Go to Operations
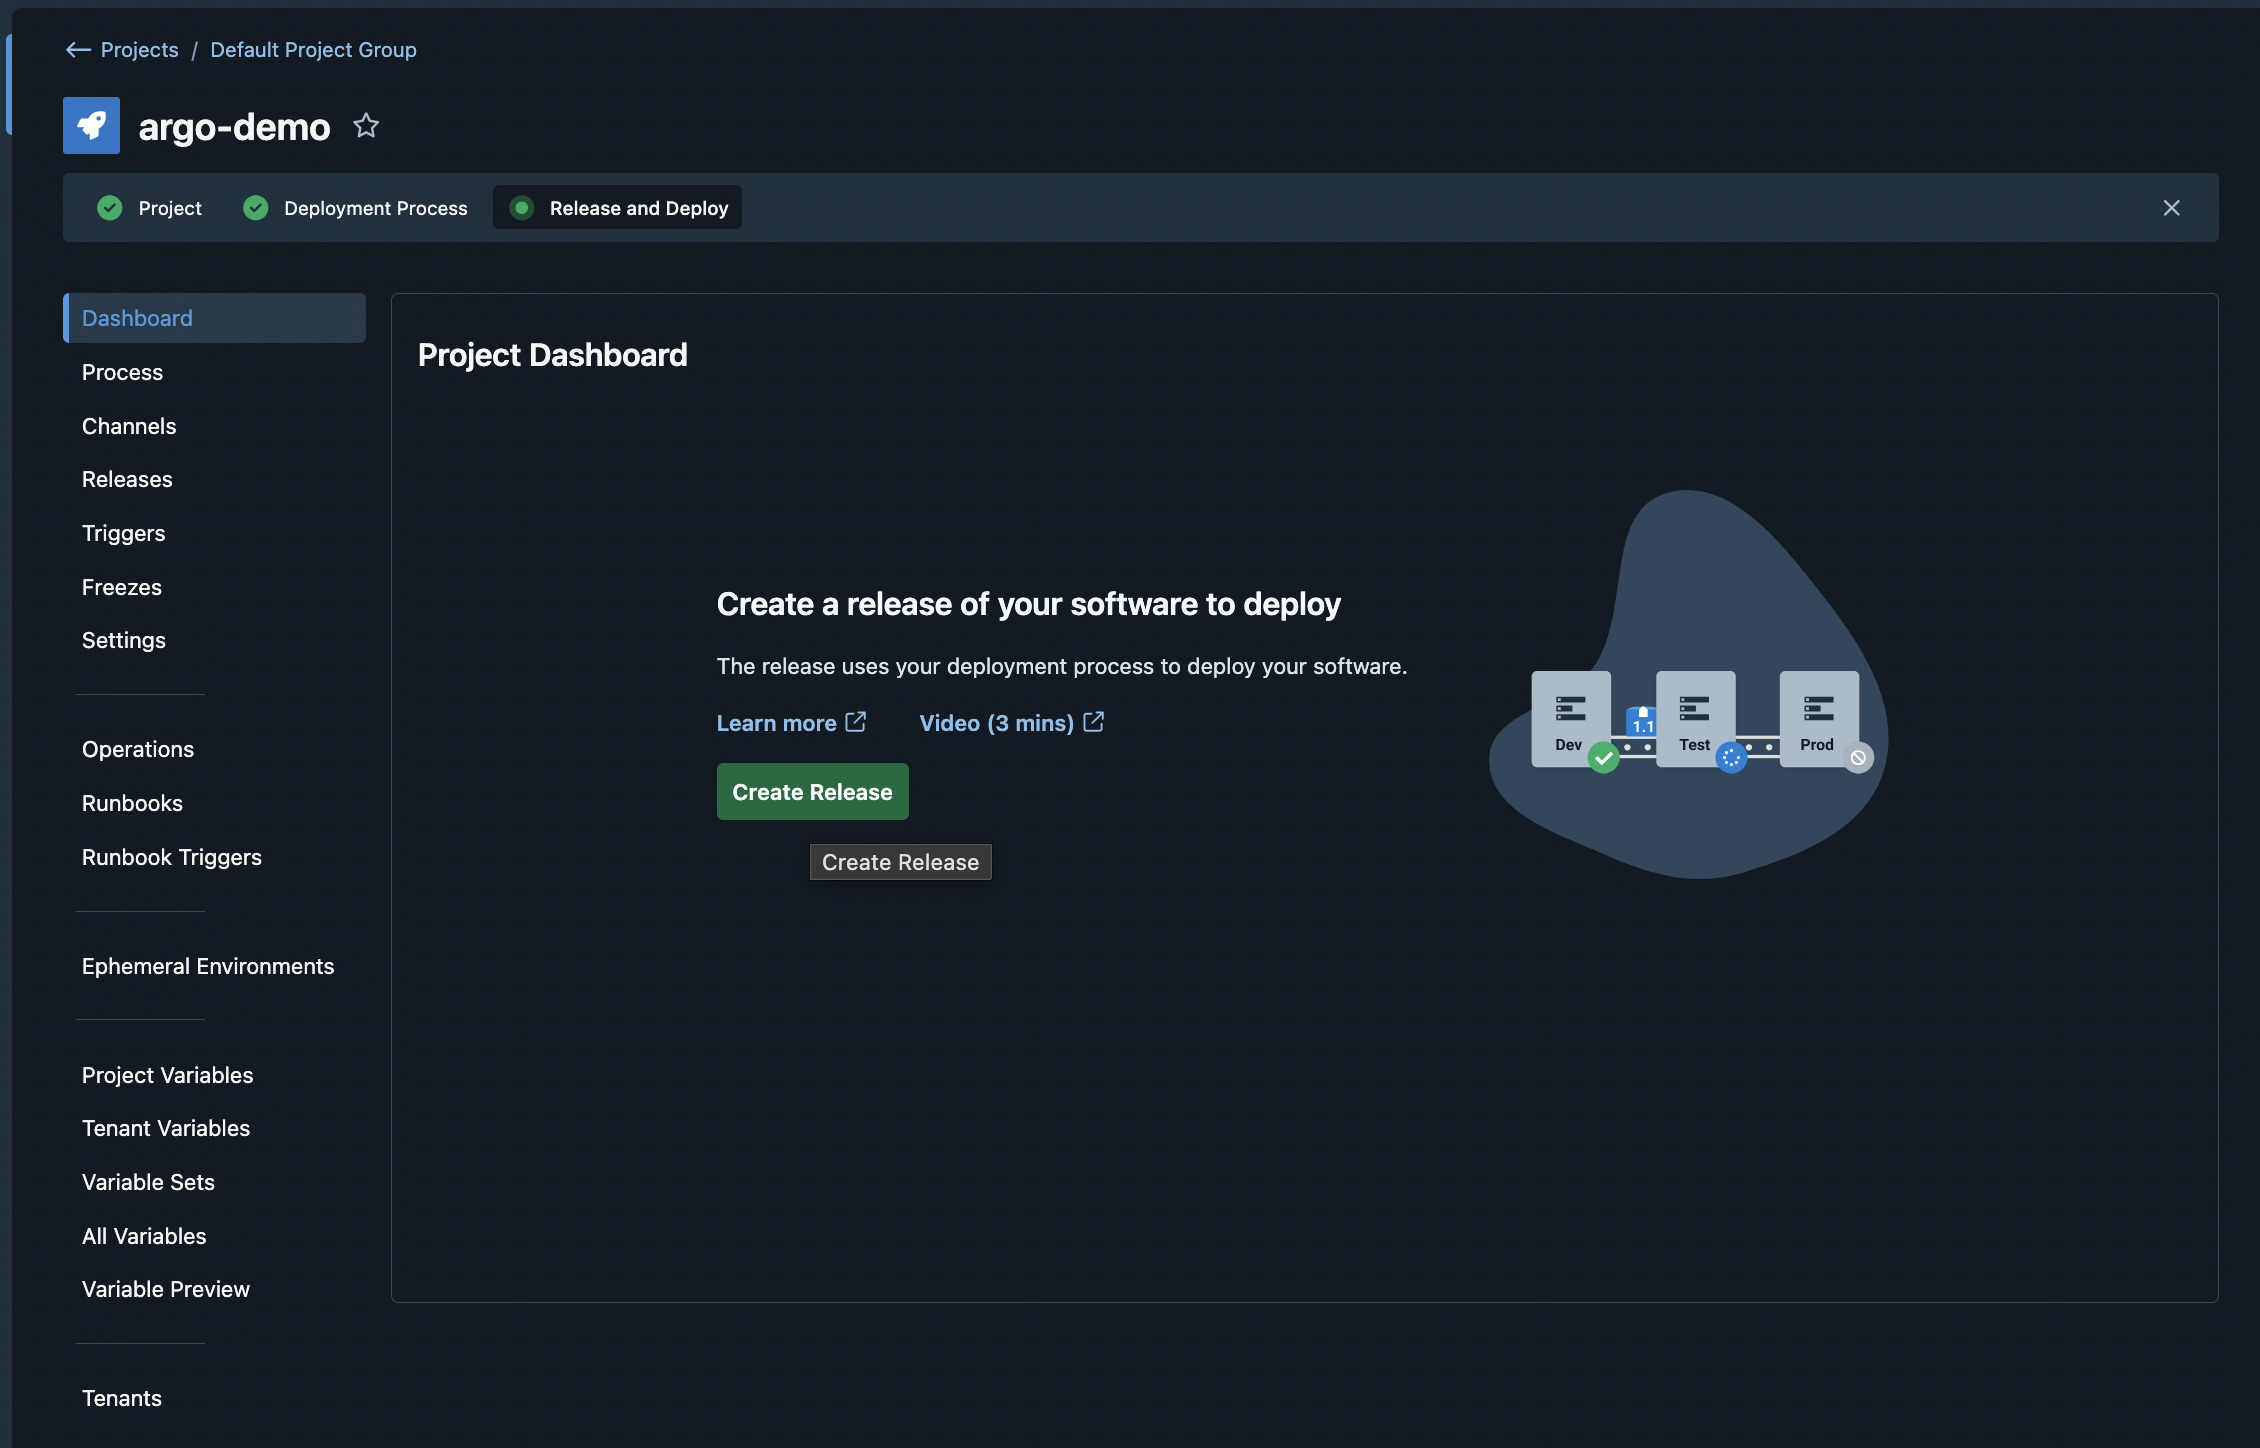This screenshot has height=1448, width=2260. pyautogui.click(x=138, y=749)
